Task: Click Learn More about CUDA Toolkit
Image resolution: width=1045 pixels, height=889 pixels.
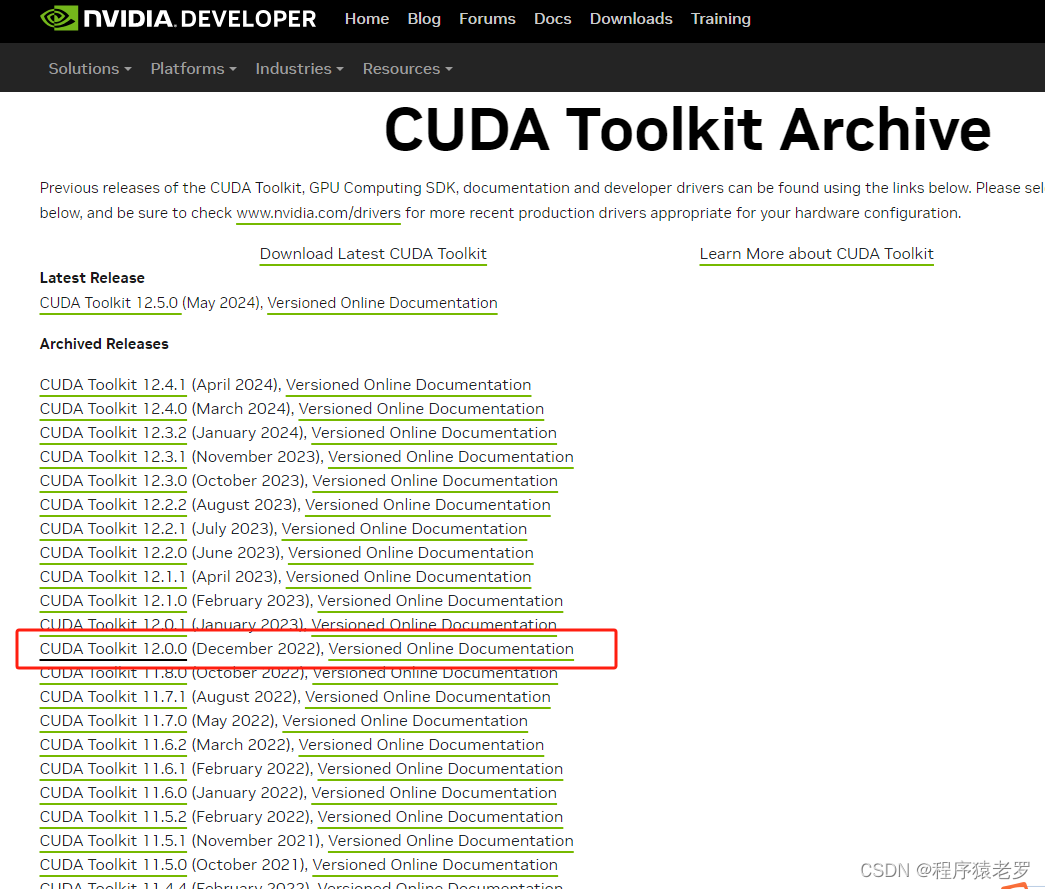Action: [x=816, y=254]
